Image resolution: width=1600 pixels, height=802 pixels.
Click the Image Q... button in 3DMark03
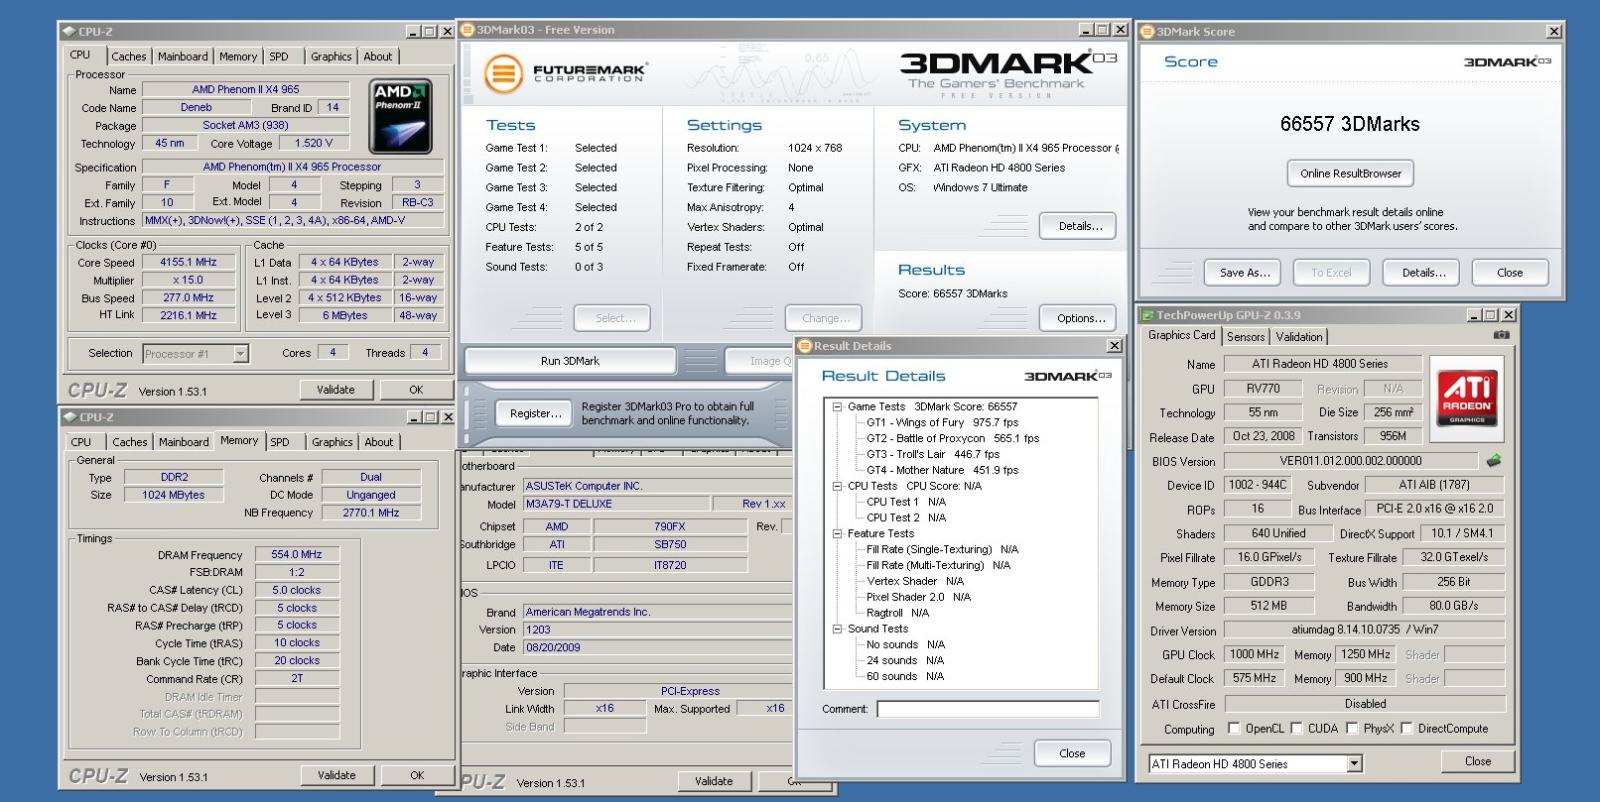760,361
